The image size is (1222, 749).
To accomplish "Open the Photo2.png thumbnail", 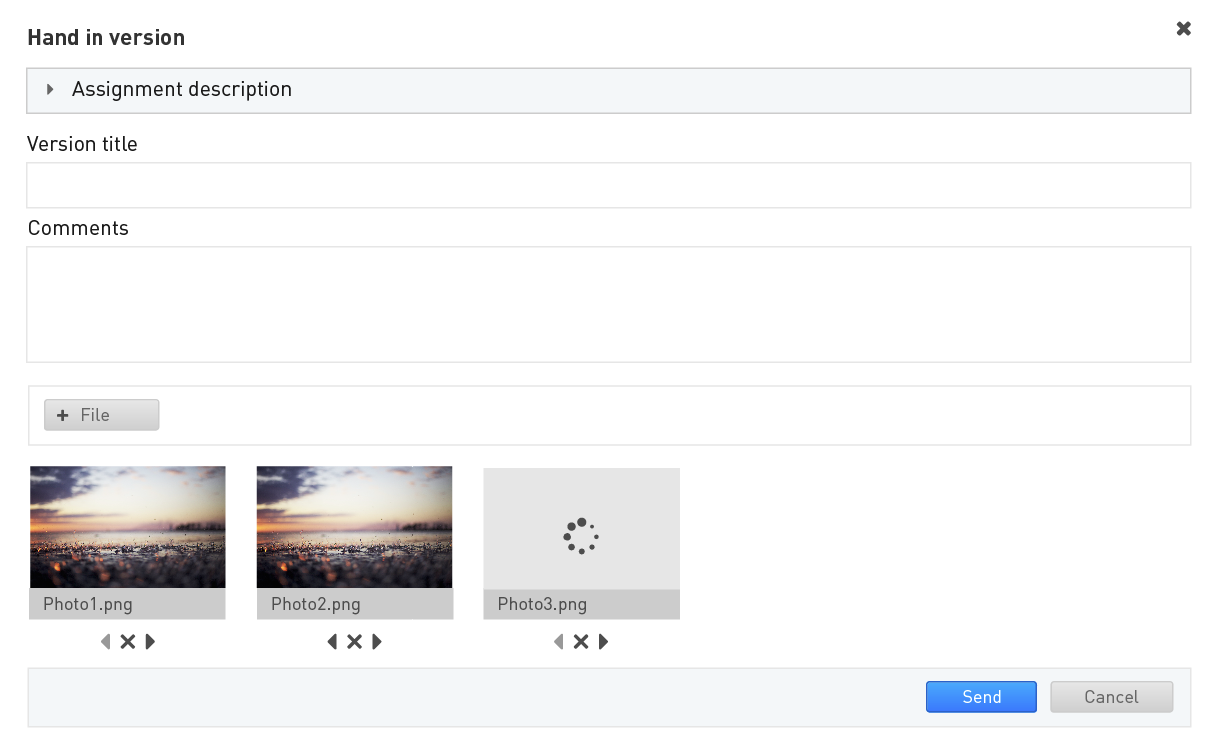I will (x=354, y=527).
